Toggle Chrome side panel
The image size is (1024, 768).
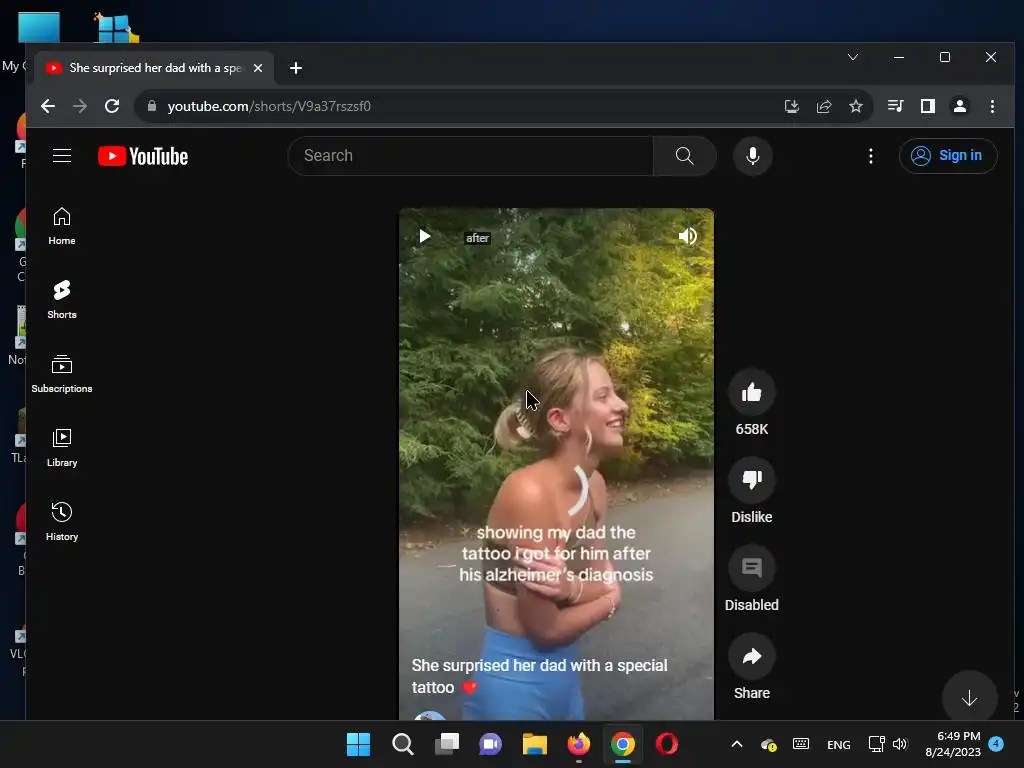click(x=927, y=106)
